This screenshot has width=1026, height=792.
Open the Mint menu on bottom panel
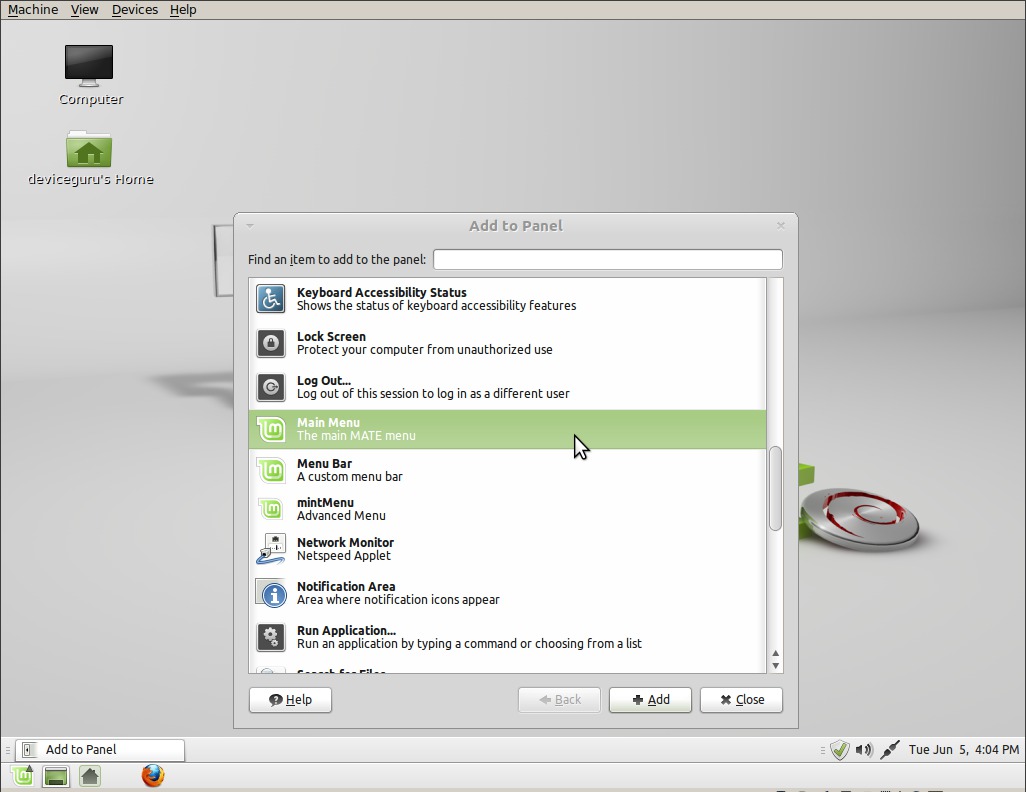click(x=22, y=776)
